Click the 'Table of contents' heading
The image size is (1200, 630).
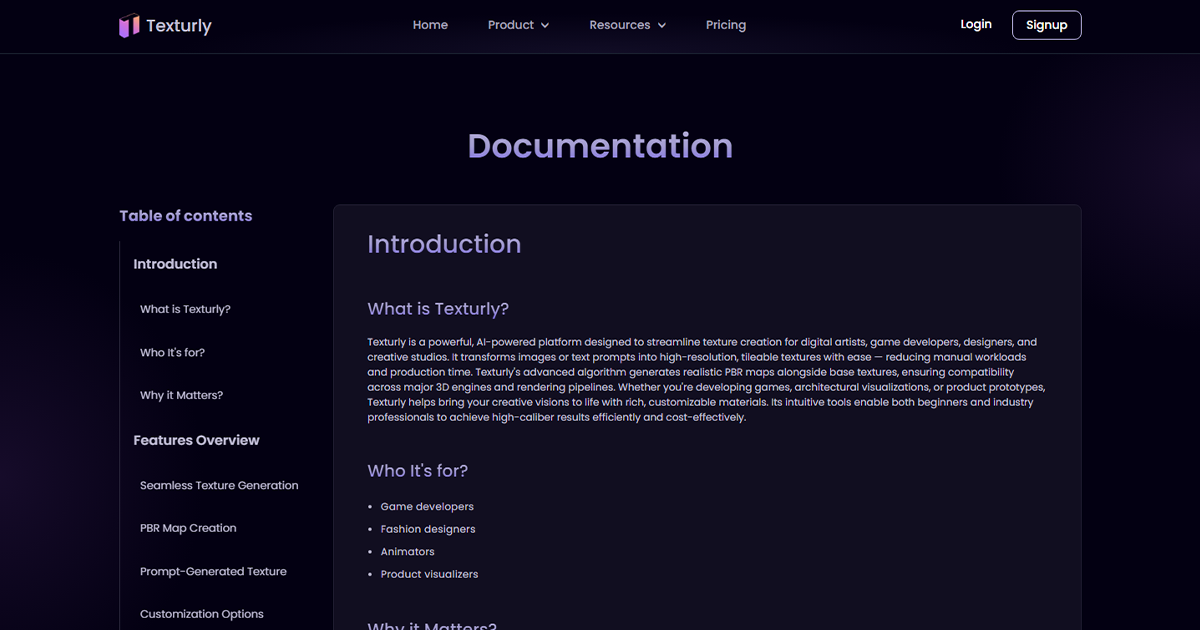[186, 216]
